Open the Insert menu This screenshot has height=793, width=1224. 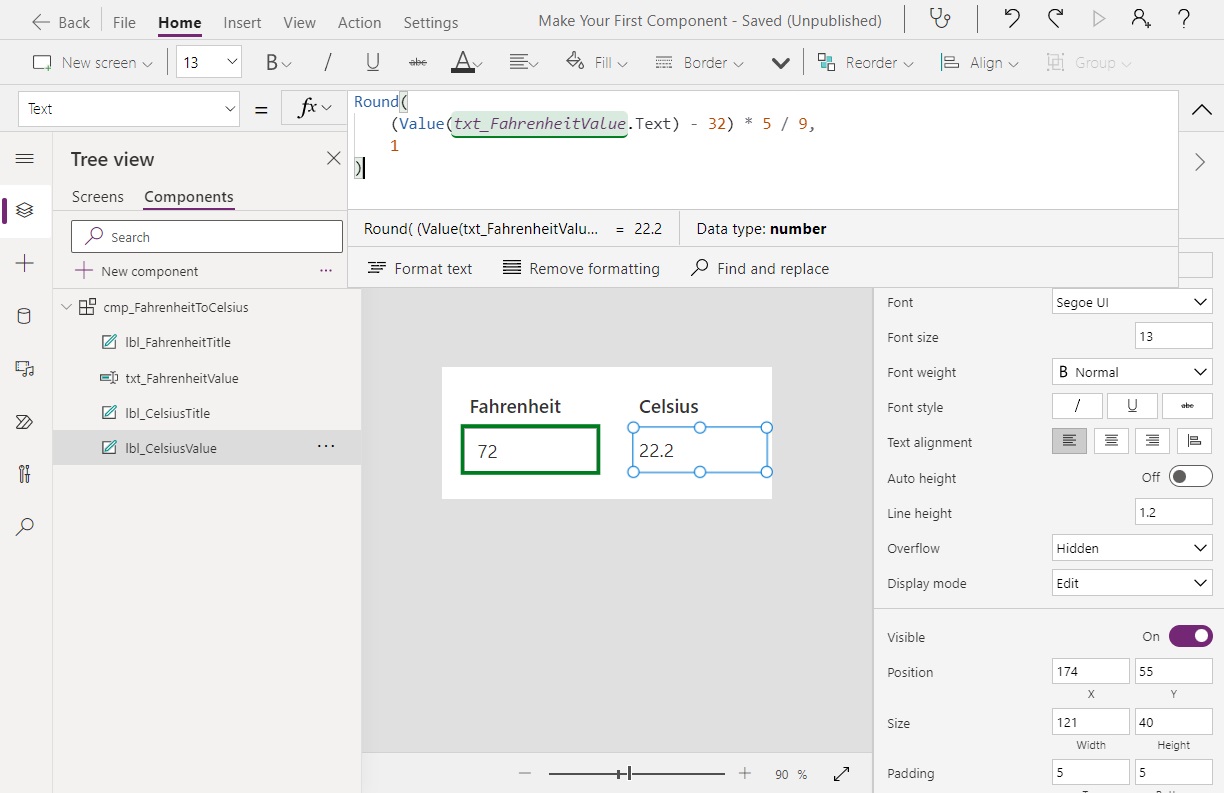(x=242, y=21)
